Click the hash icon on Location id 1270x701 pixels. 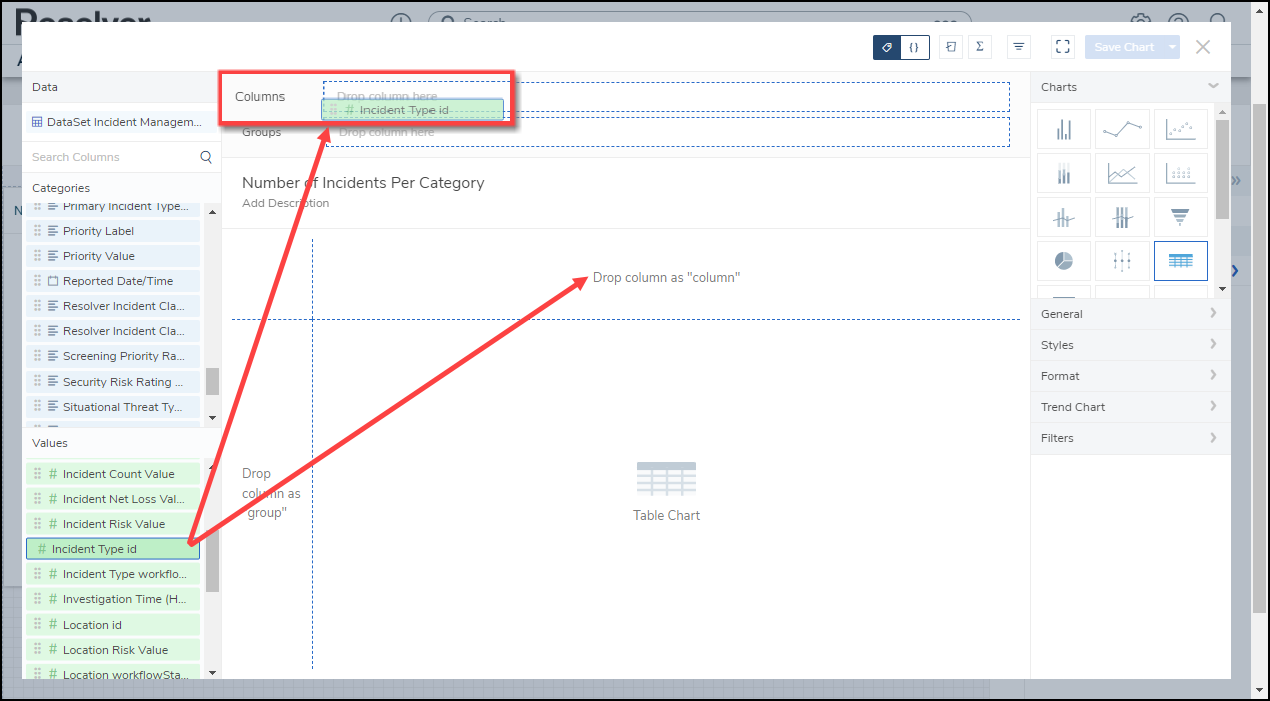(53, 625)
